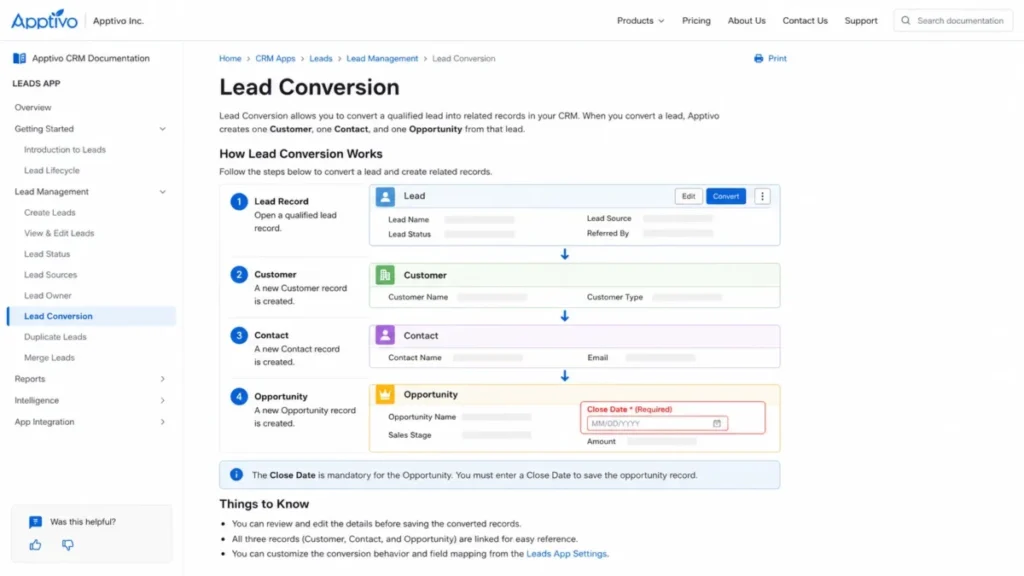Go to Home breadcrumb
1024x576 pixels.
pos(230,58)
